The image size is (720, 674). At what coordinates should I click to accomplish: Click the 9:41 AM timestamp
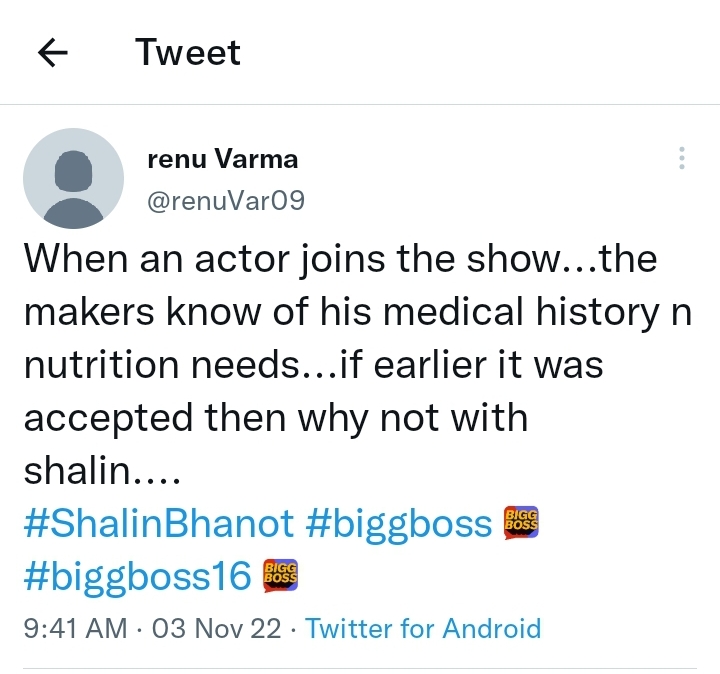[75, 629]
